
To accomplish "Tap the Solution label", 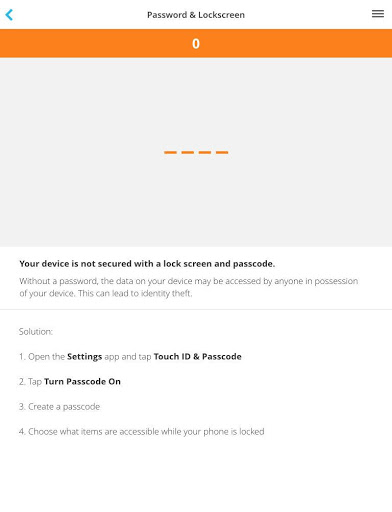I will 36,332.
